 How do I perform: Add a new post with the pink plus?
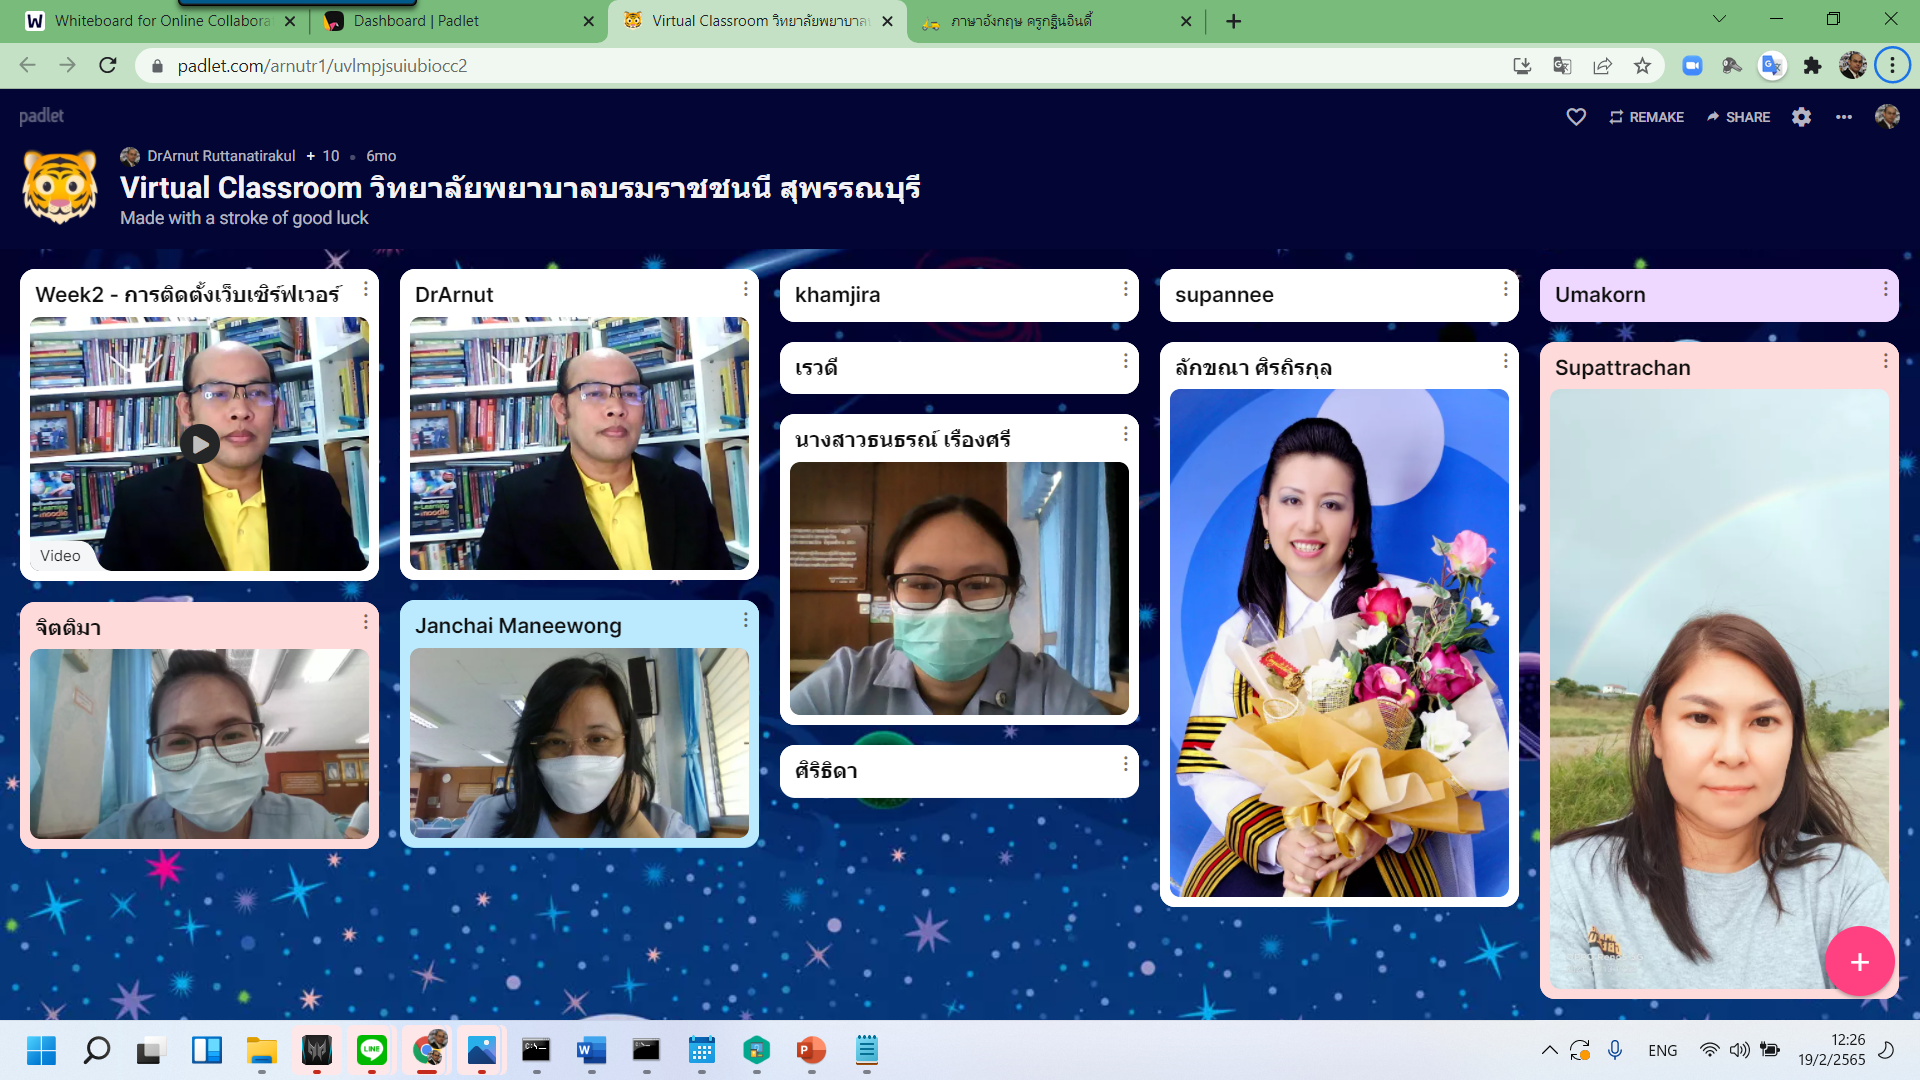point(1859,961)
